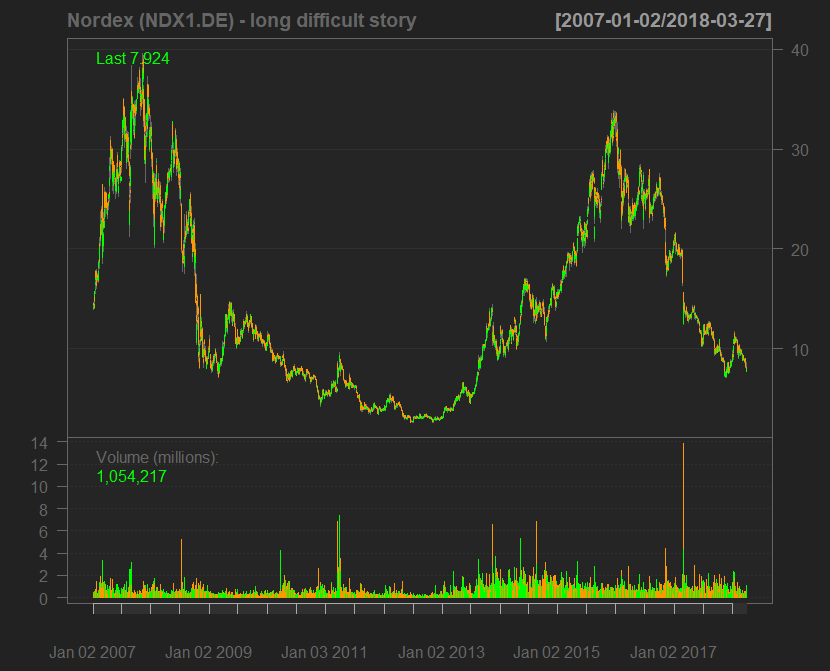The image size is (830, 671).
Task: Select the 'Jan 02 2013' x-axis label
Action: (441, 652)
